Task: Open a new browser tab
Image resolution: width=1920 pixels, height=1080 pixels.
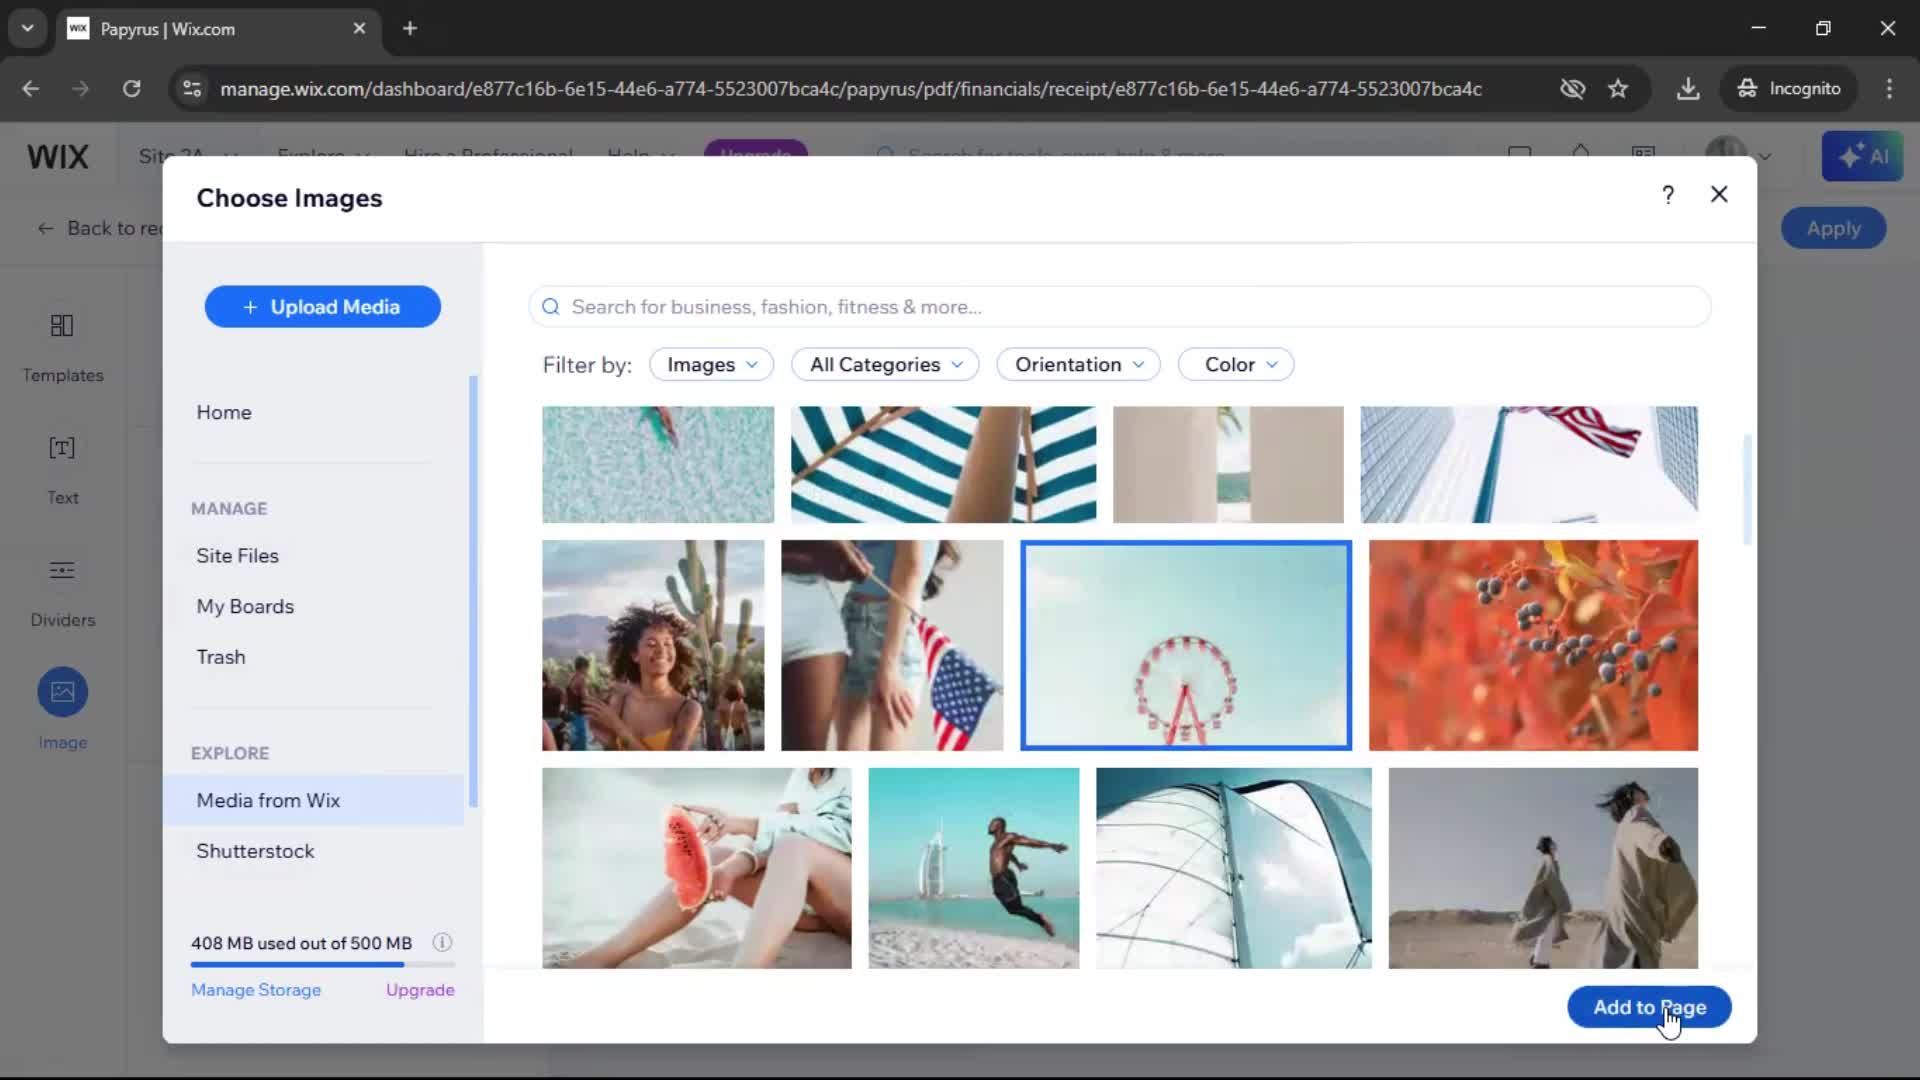Action: click(410, 29)
